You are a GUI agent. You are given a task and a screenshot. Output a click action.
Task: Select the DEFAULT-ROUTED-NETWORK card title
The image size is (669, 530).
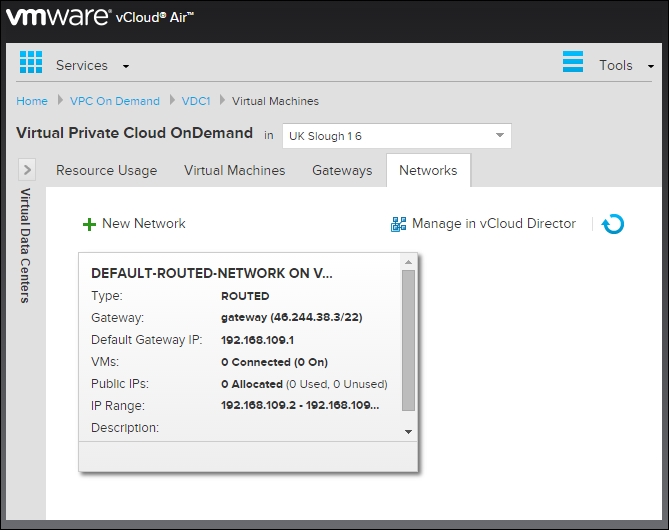click(x=212, y=272)
